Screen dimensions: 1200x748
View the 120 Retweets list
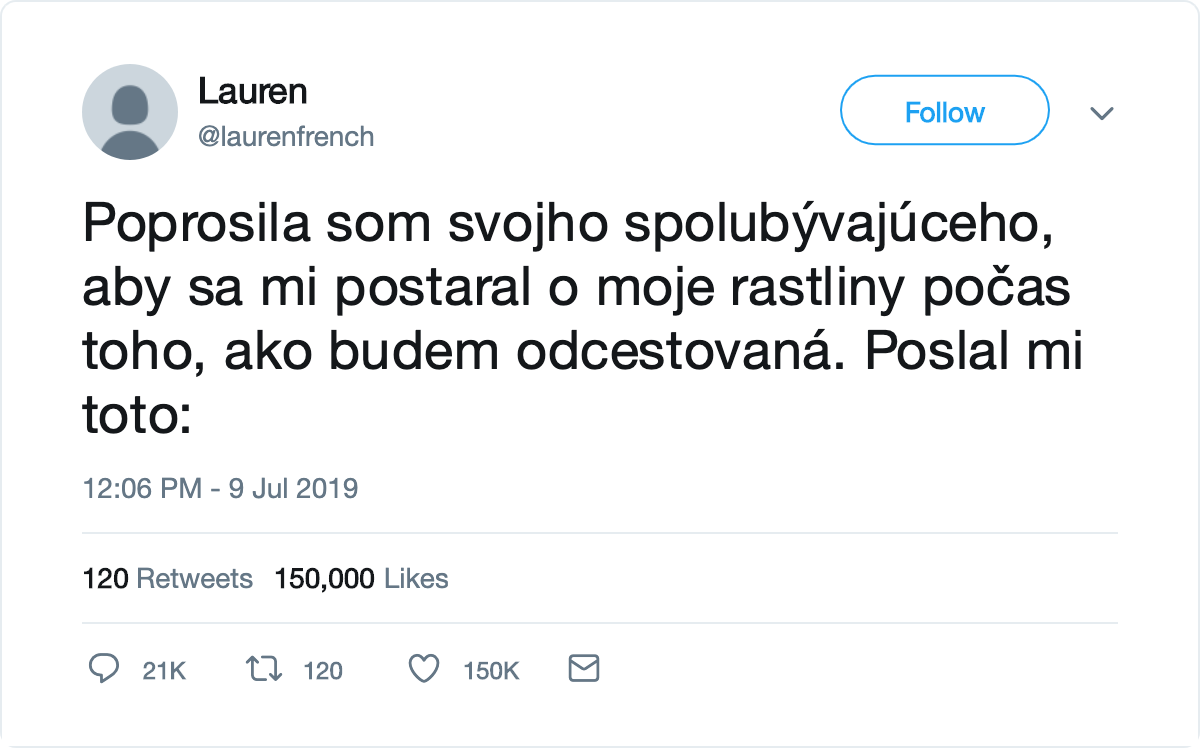point(167,578)
